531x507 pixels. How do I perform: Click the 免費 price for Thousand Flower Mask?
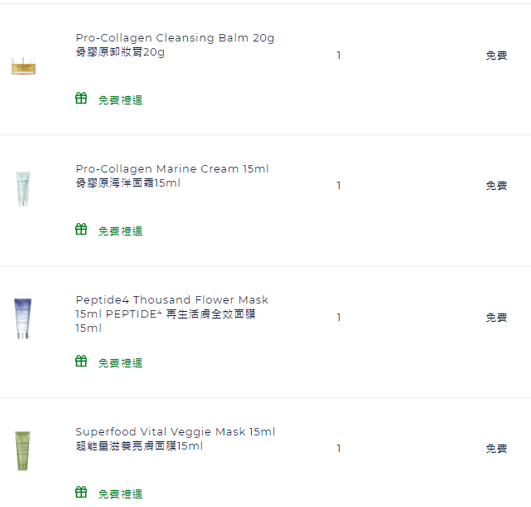pyautogui.click(x=496, y=317)
